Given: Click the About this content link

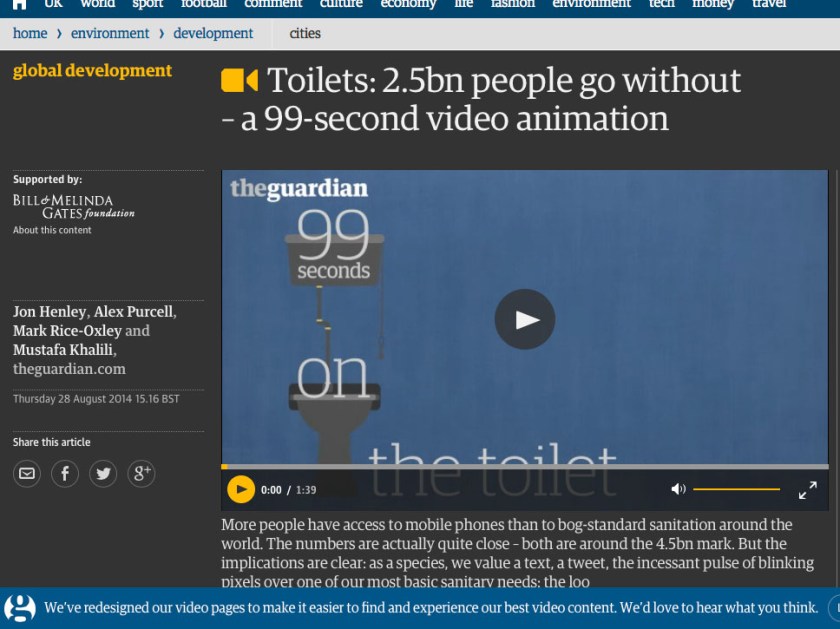Looking at the screenshot, I should click(52, 230).
